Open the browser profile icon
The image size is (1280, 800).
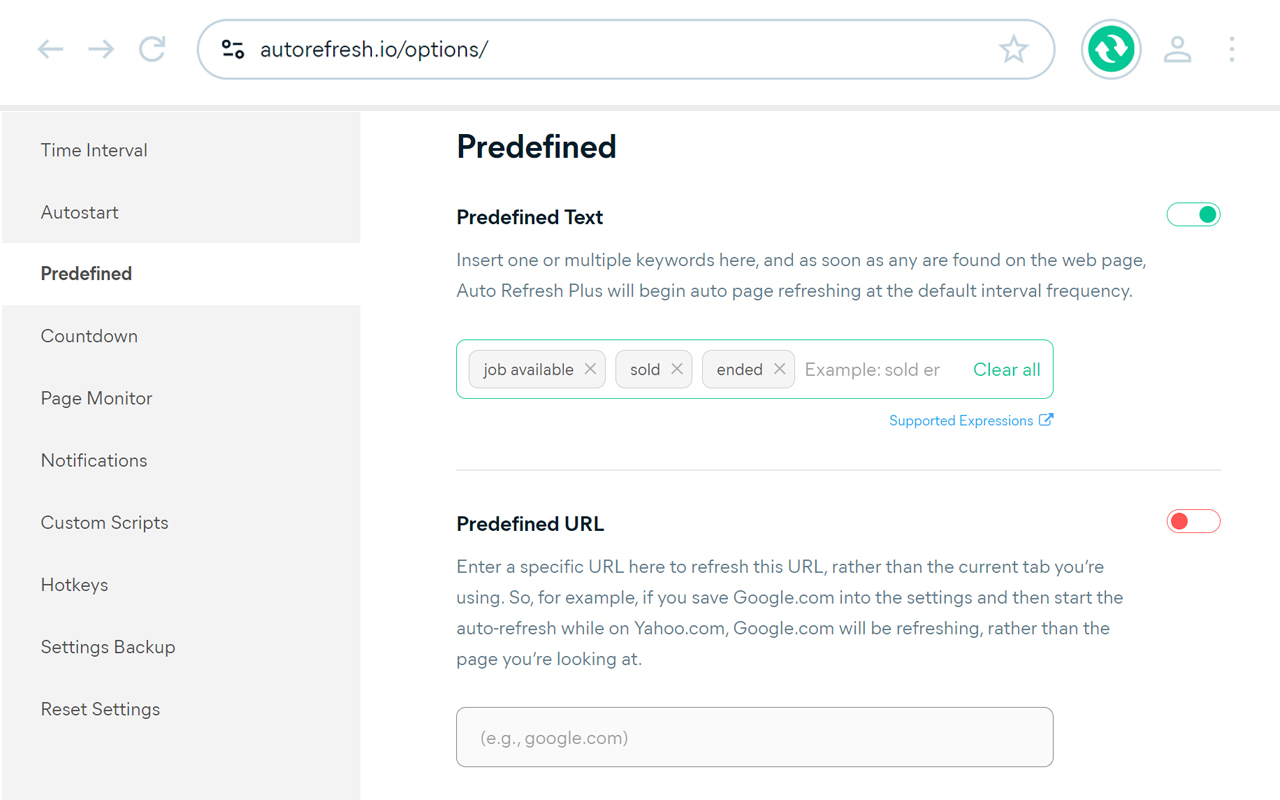[1178, 48]
